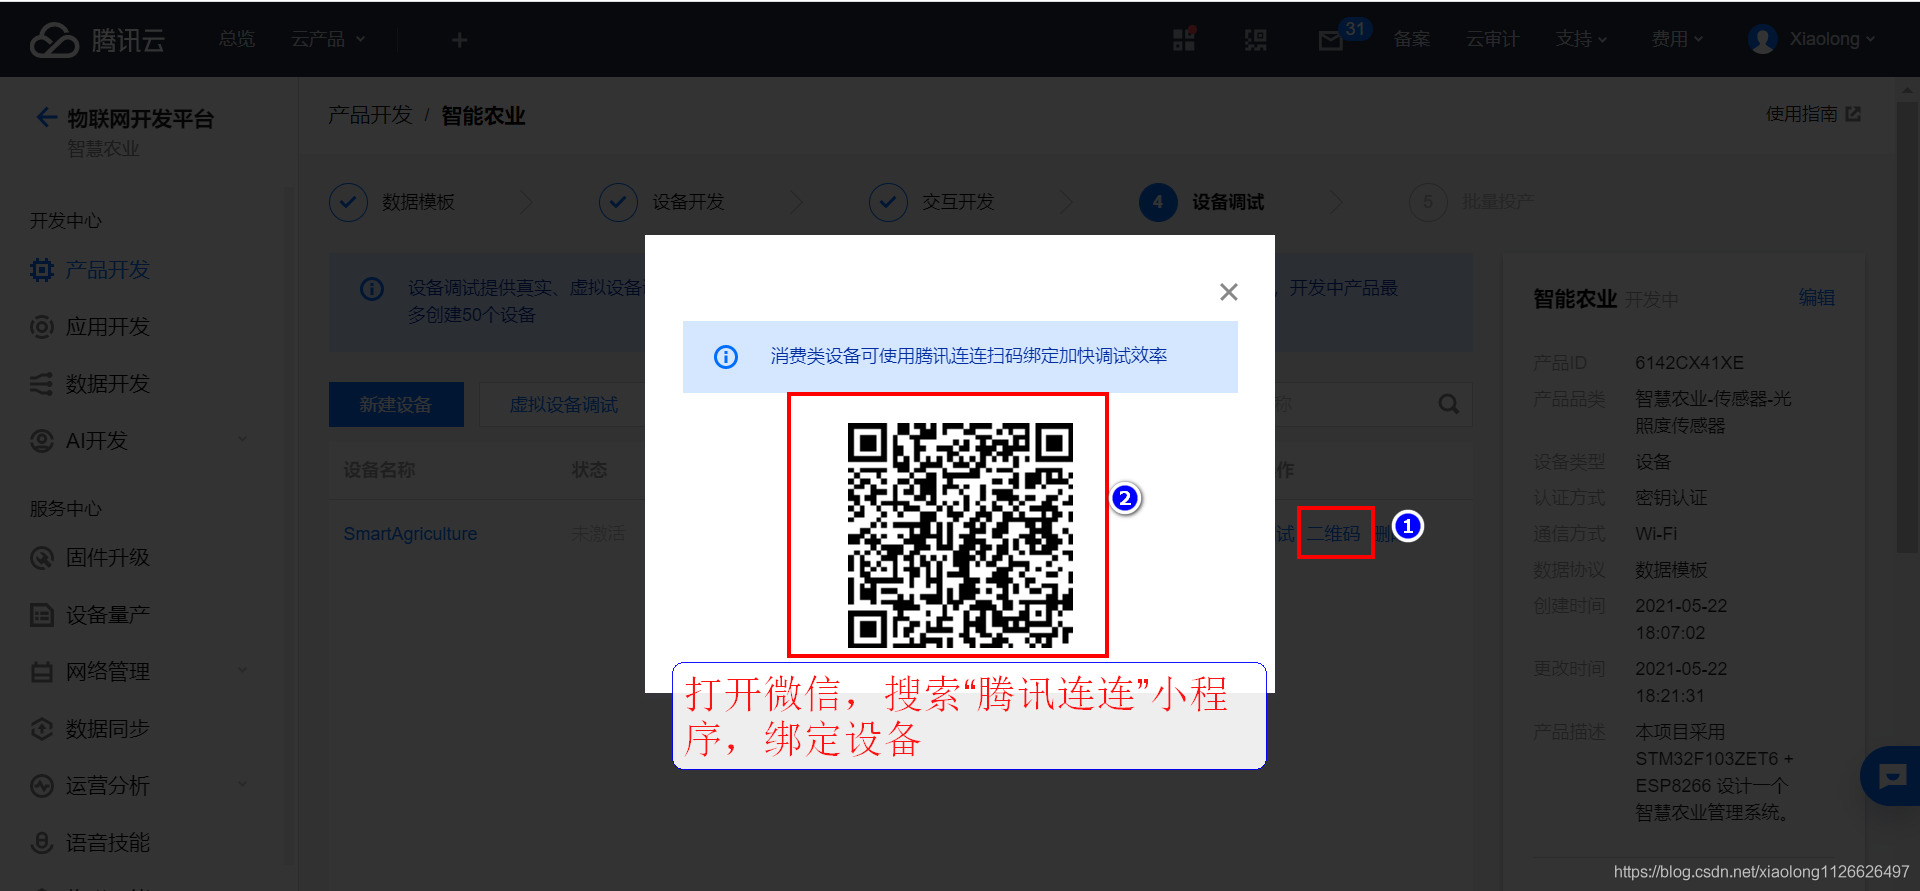The width and height of the screenshot is (1920, 891).
Task: Click 产品开发 in the breadcrumb
Action: [370, 115]
